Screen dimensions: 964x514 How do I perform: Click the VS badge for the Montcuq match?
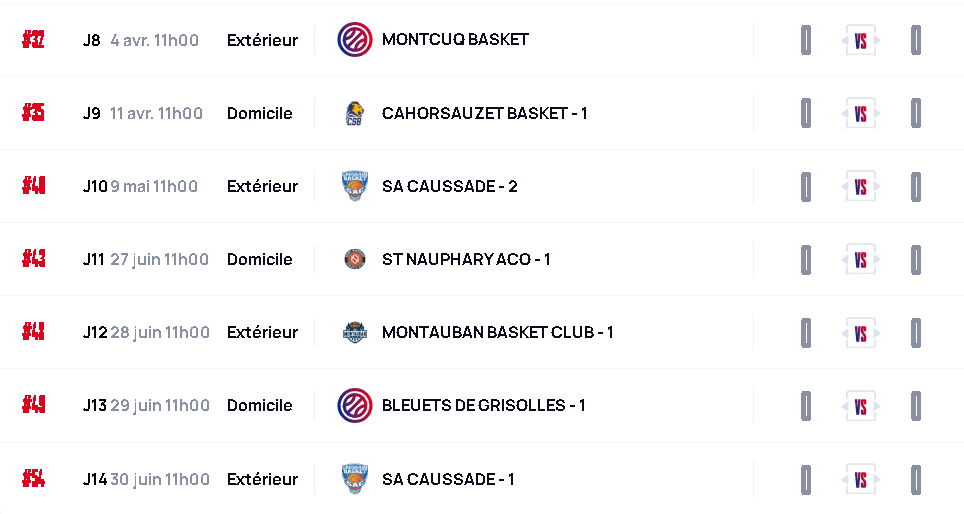pos(860,41)
